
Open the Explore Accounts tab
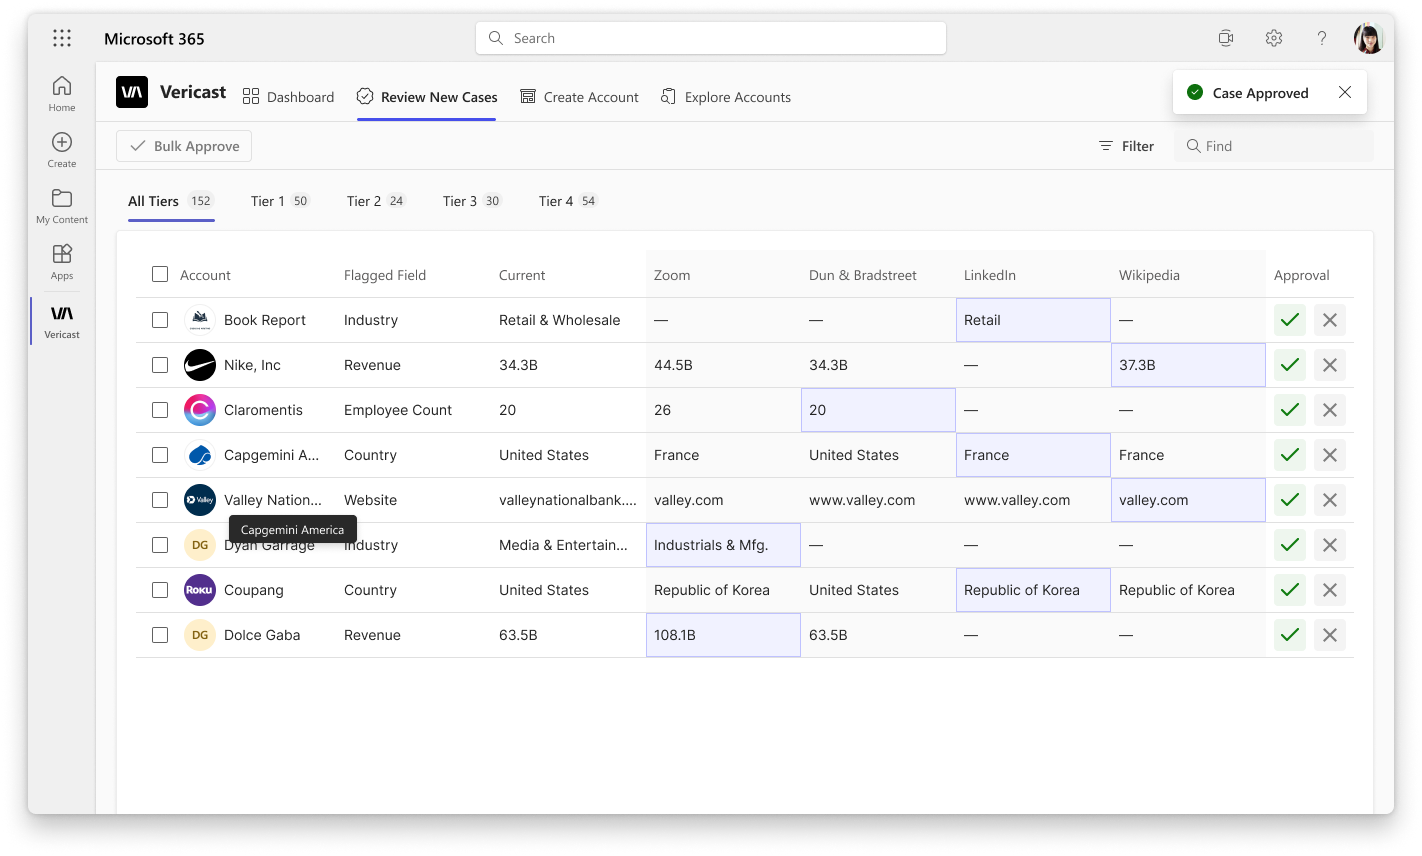click(x=726, y=97)
